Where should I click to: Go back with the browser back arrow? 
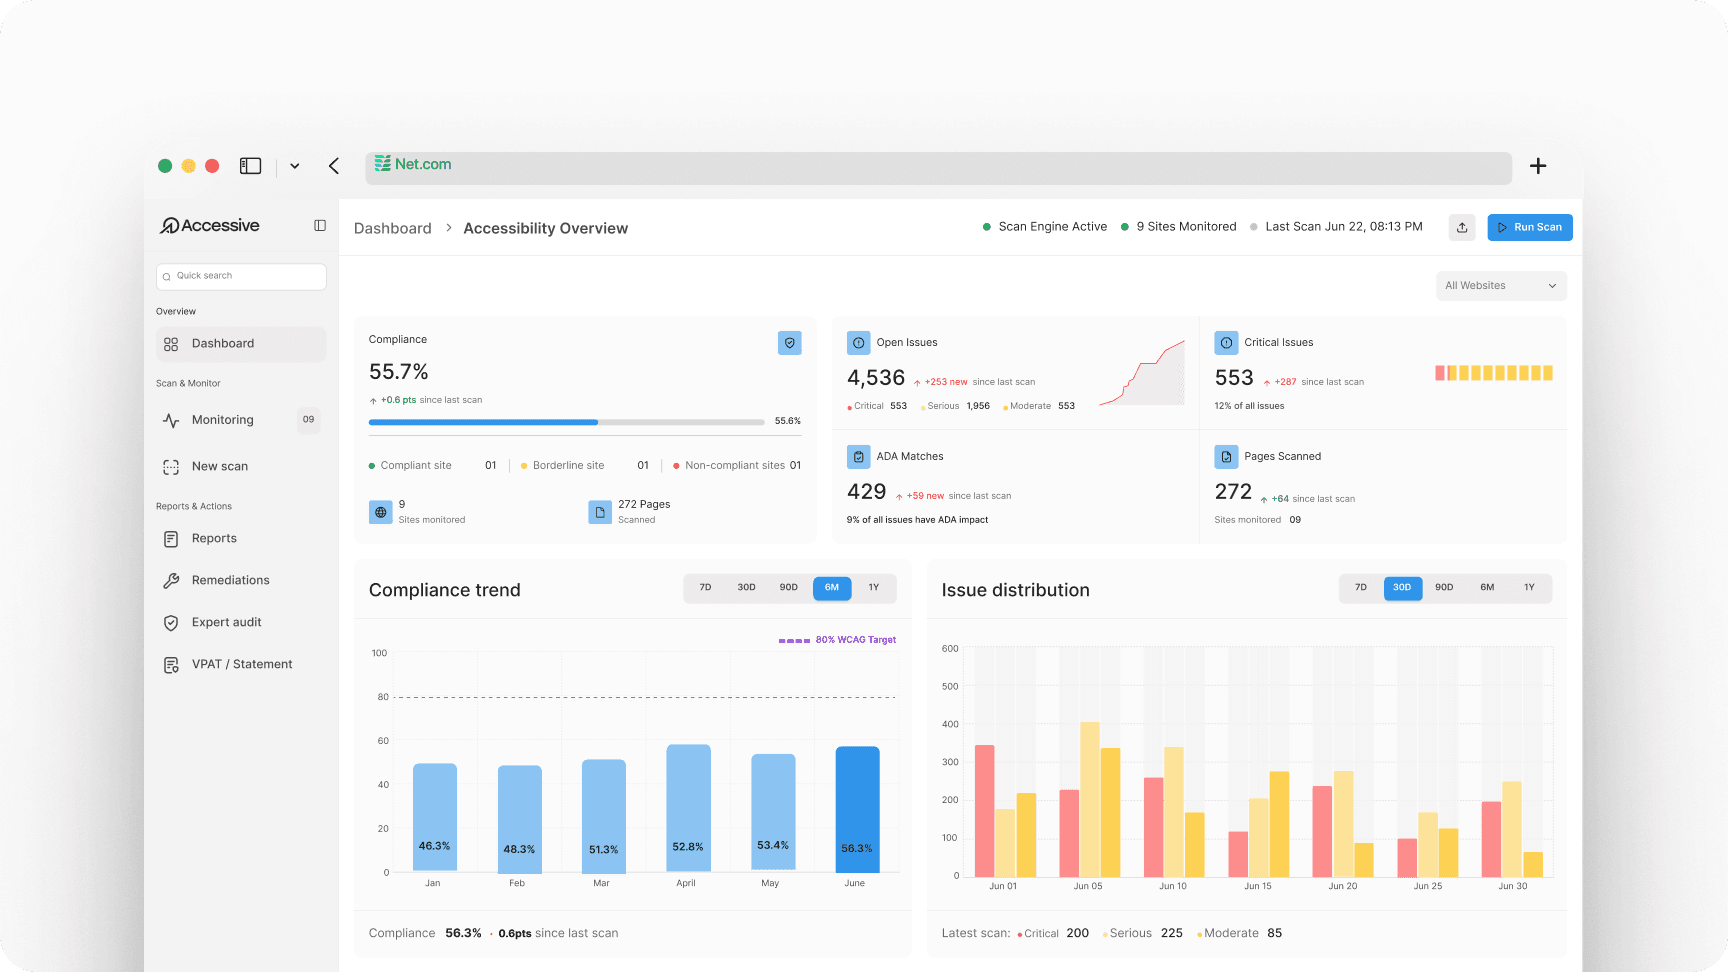334,166
